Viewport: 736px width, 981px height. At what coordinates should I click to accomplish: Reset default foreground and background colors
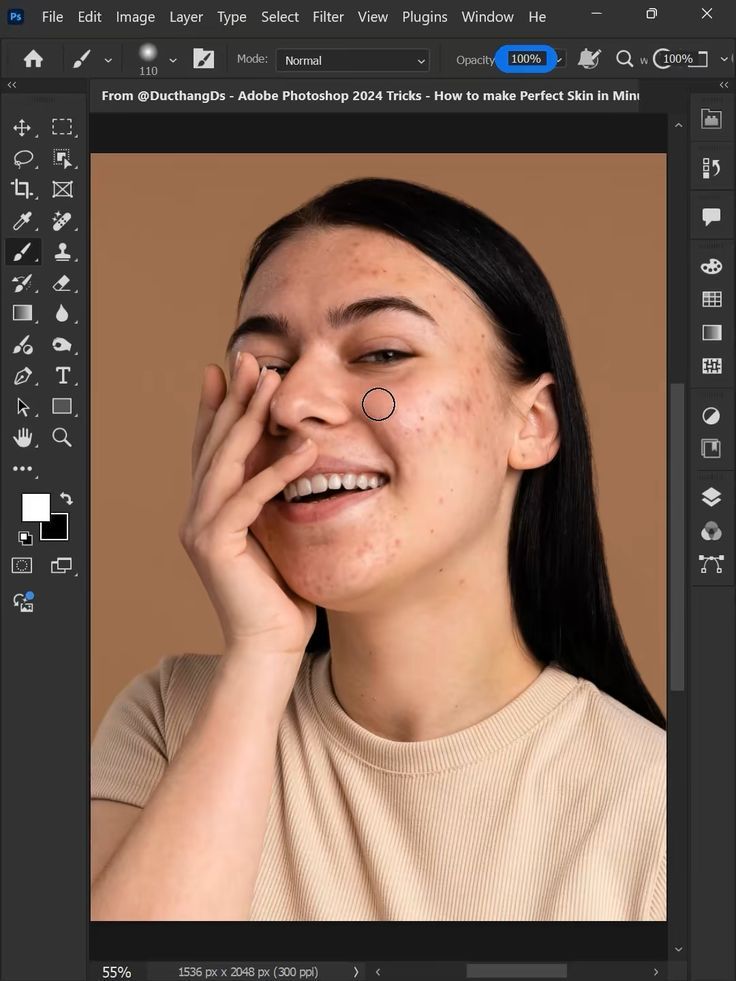(25, 537)
